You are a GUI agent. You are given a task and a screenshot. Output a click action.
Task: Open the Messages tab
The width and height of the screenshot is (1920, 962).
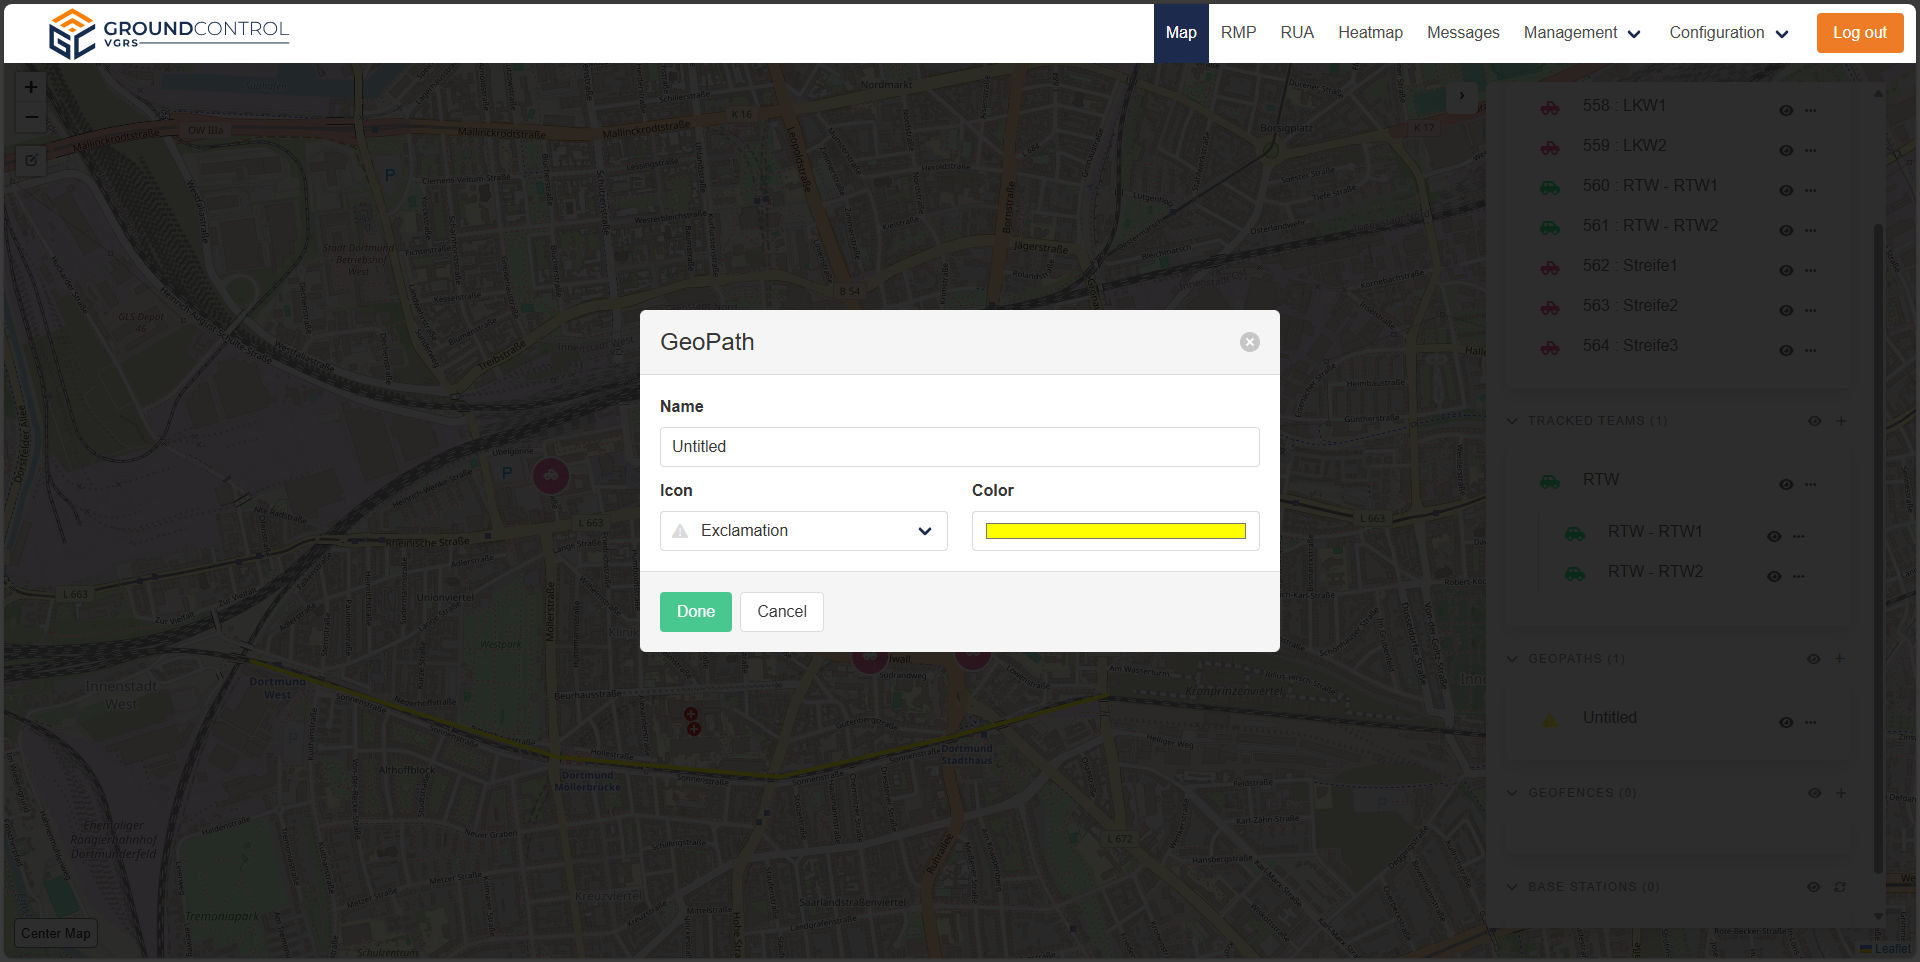1462,33
